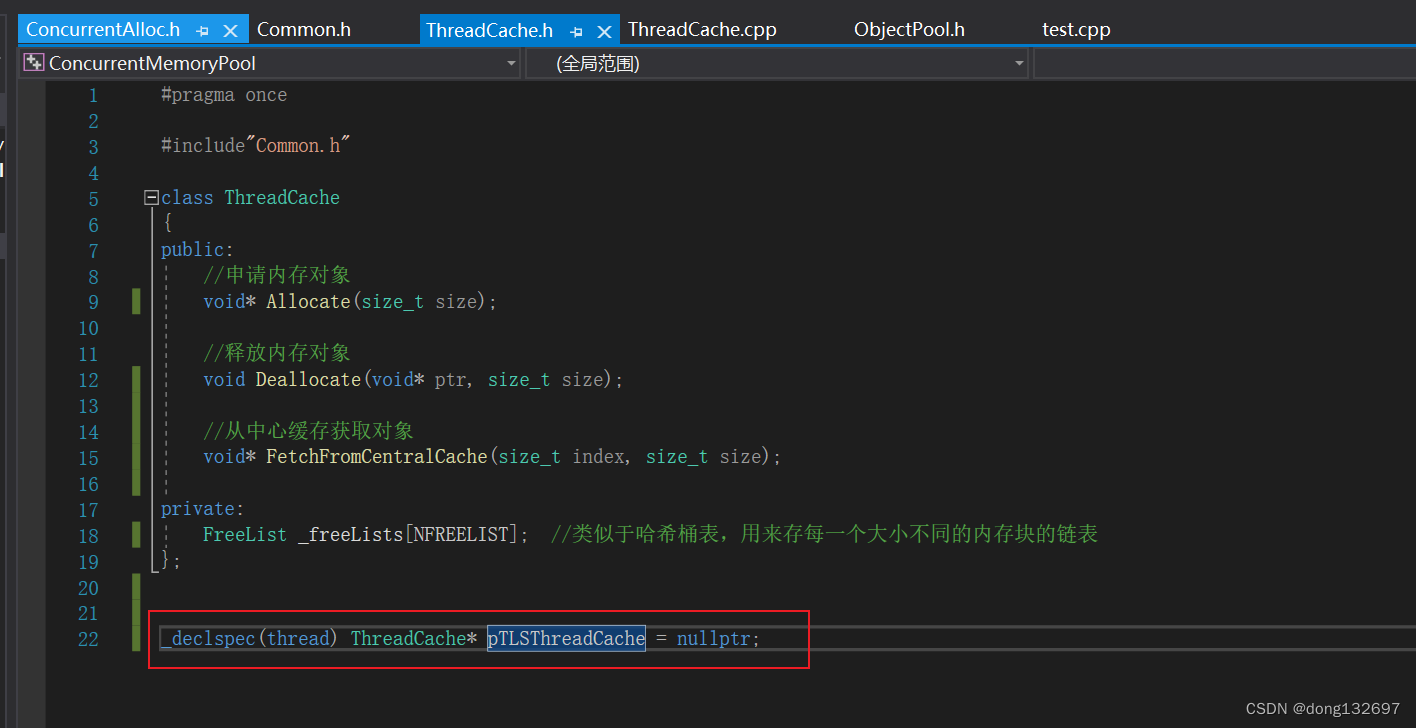The width and height of the screenshot is (1416, 728).
Task: Click the private: access specifier
Action: click(202, 509)
